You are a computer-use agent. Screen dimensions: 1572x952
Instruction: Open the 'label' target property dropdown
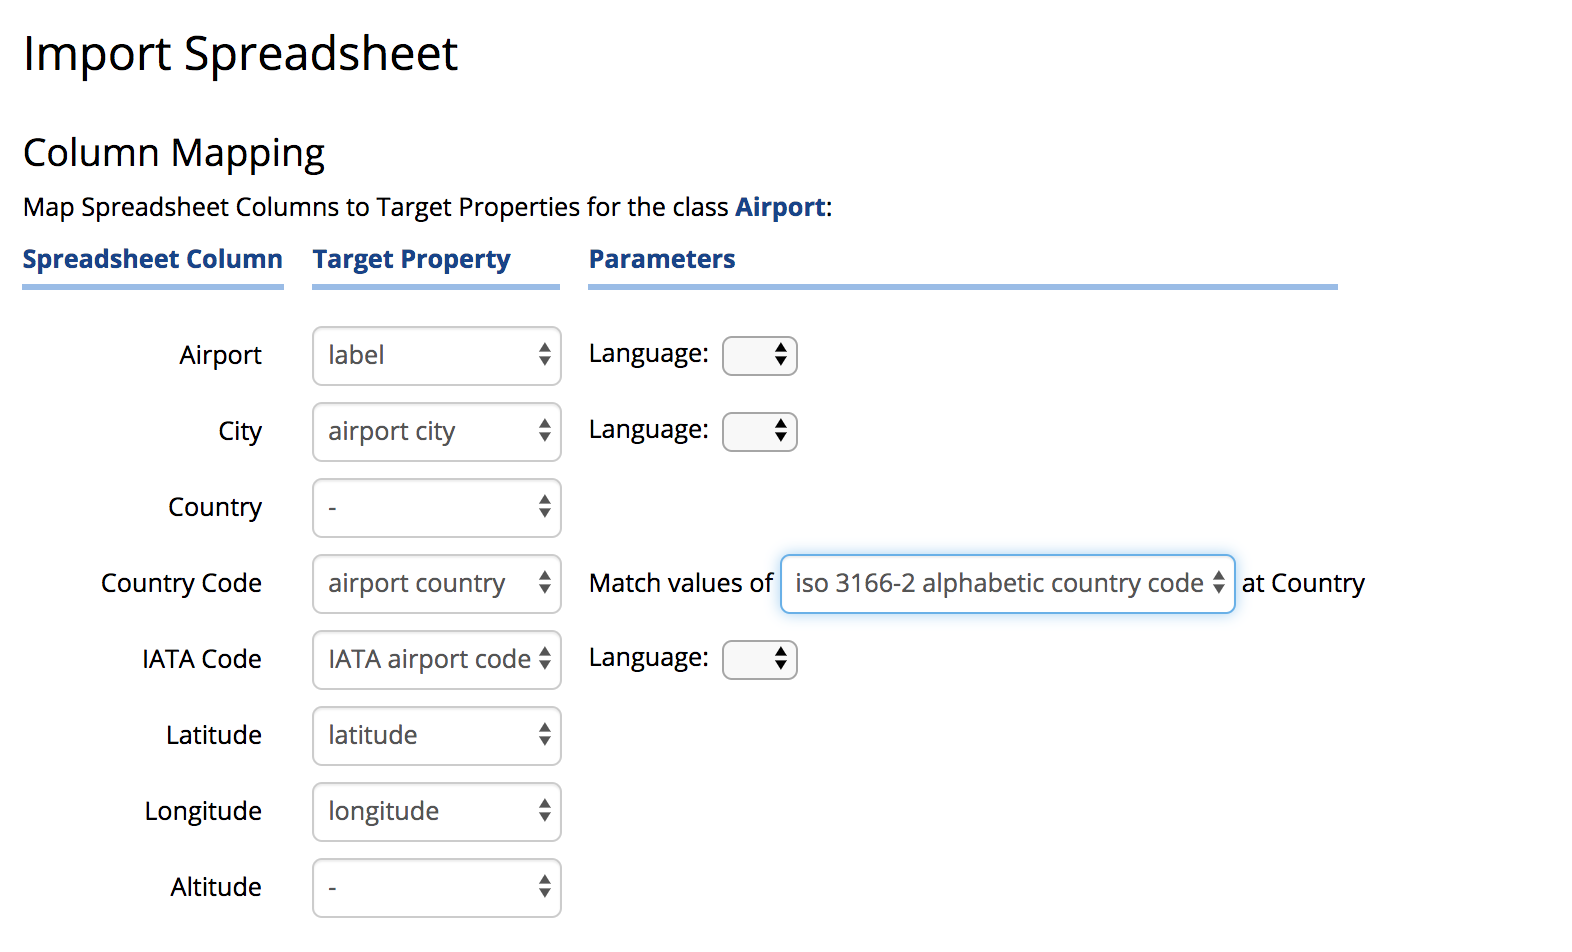(x=436, y=356)
